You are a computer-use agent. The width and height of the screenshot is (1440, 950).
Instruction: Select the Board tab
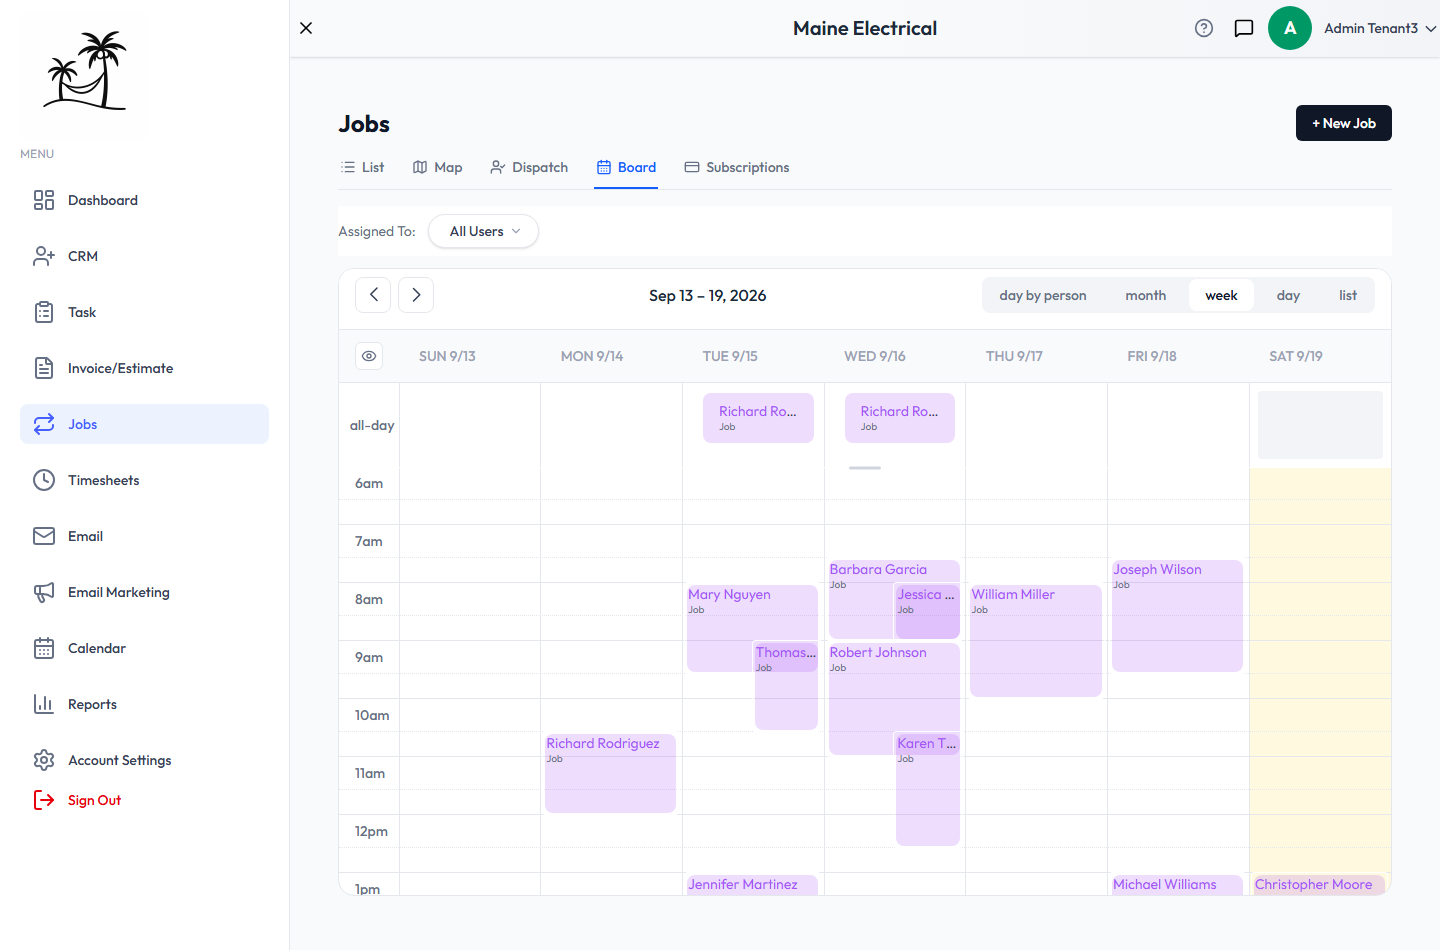(x=626, y=167)
